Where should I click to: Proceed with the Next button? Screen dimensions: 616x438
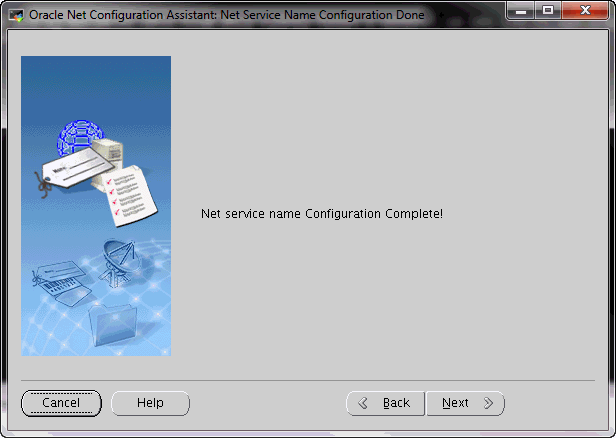466,403
